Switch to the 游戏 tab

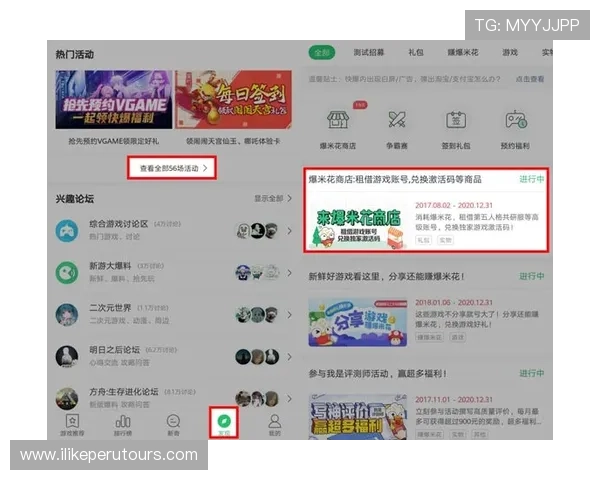(x=510, y=52)
